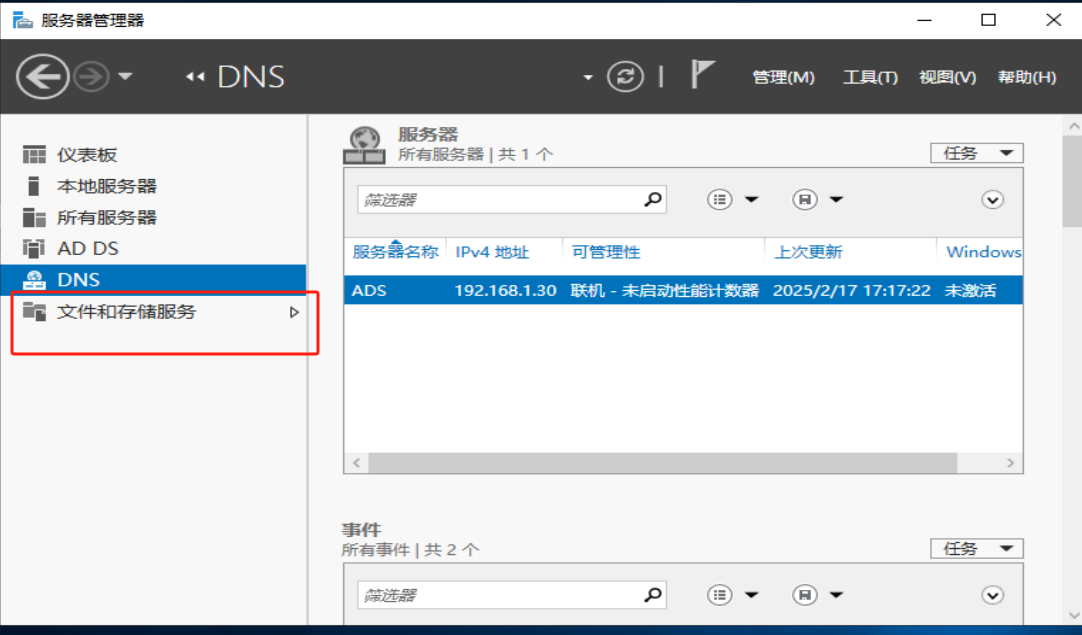The image size is (1082, 635).
Task: Open the dropdown arrow left of refresh
Action: tap(588, 77)
